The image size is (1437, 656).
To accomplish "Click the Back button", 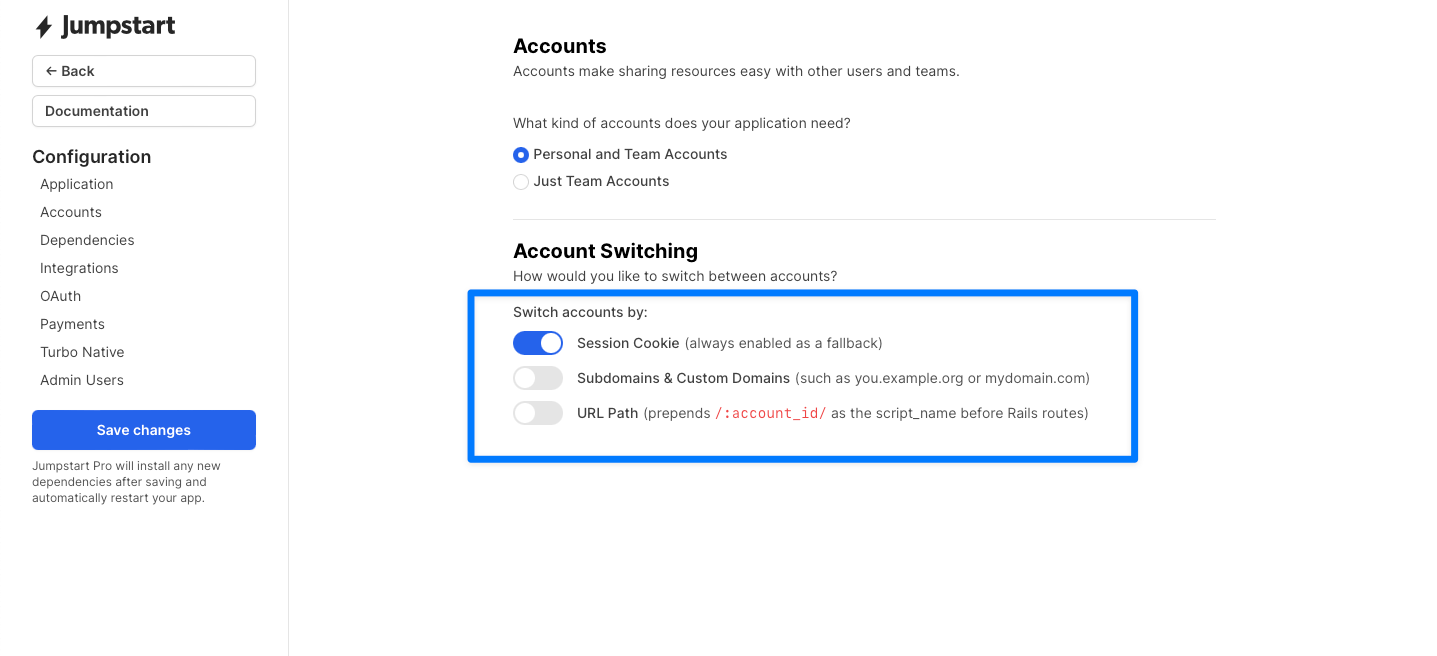I will click(143, 71).
